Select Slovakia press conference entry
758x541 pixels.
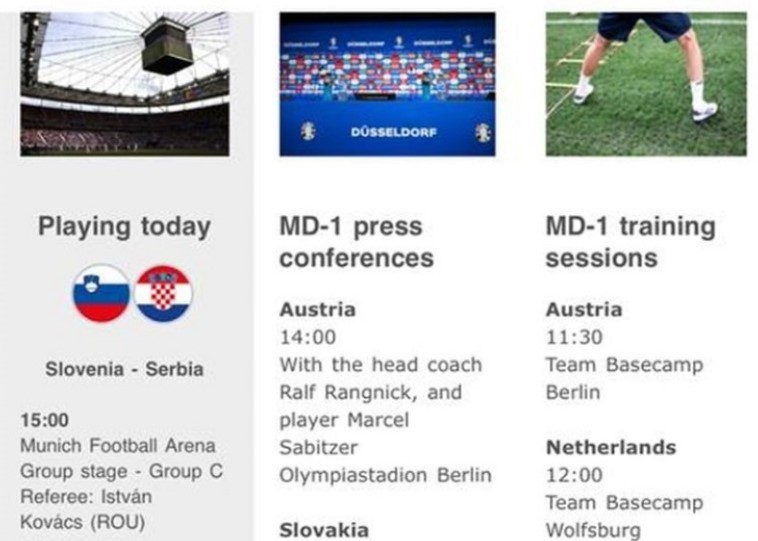pos(324,530)
